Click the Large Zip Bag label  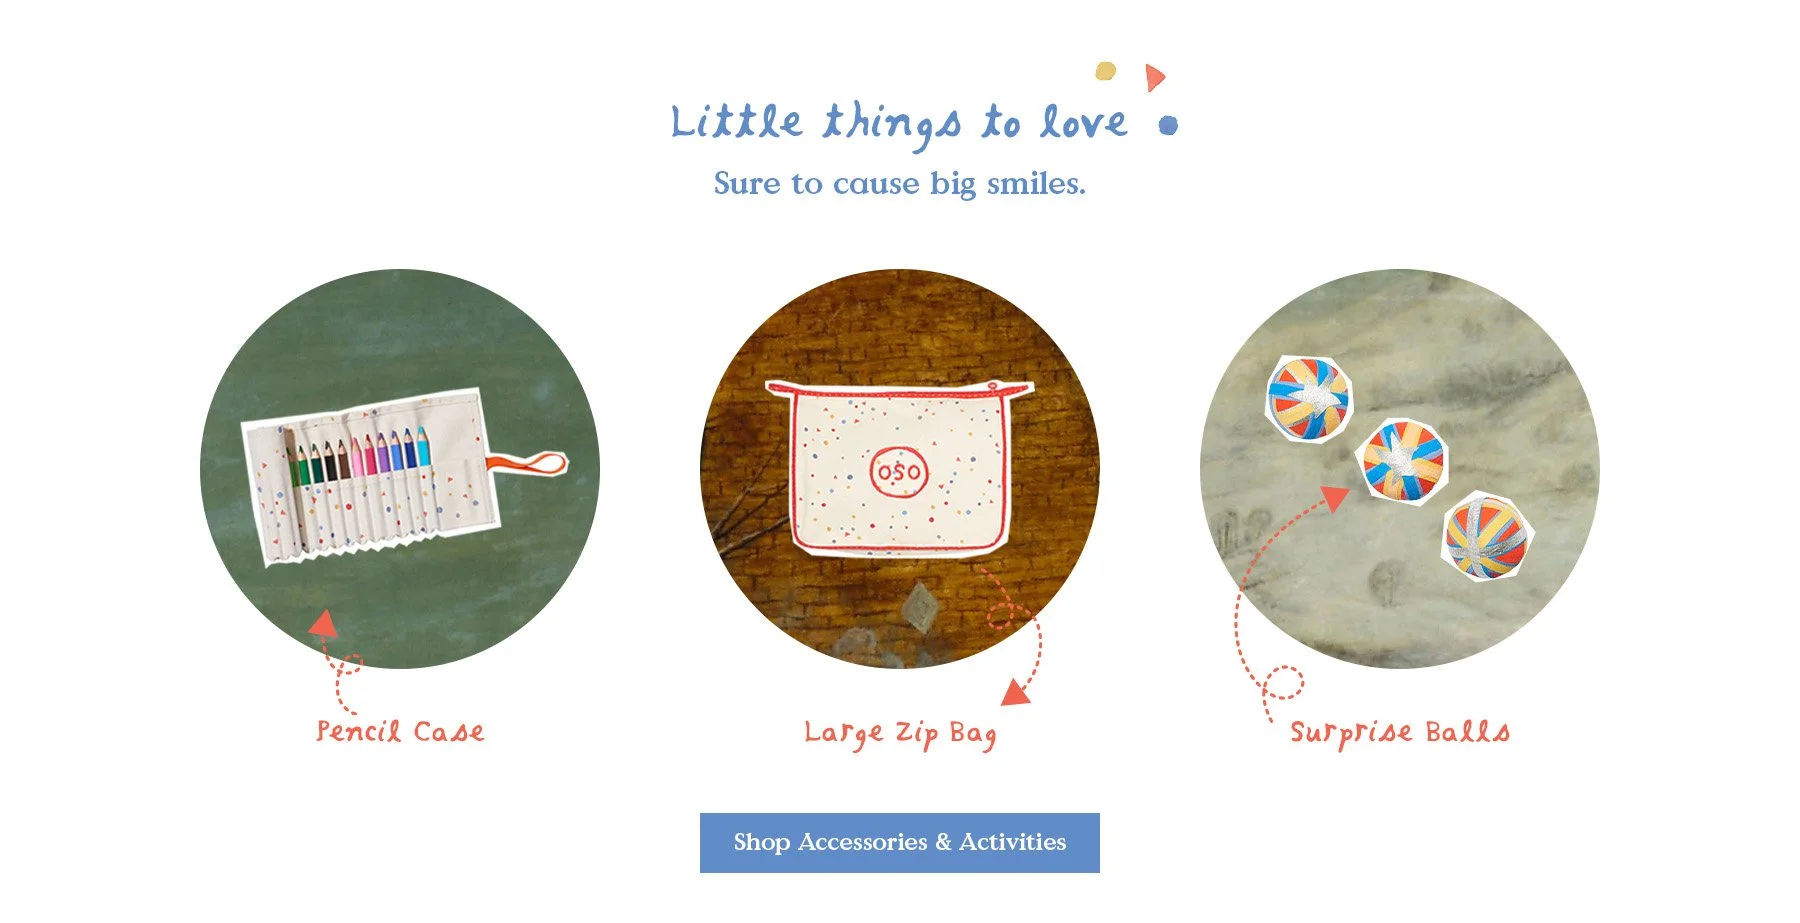(900, 734)
